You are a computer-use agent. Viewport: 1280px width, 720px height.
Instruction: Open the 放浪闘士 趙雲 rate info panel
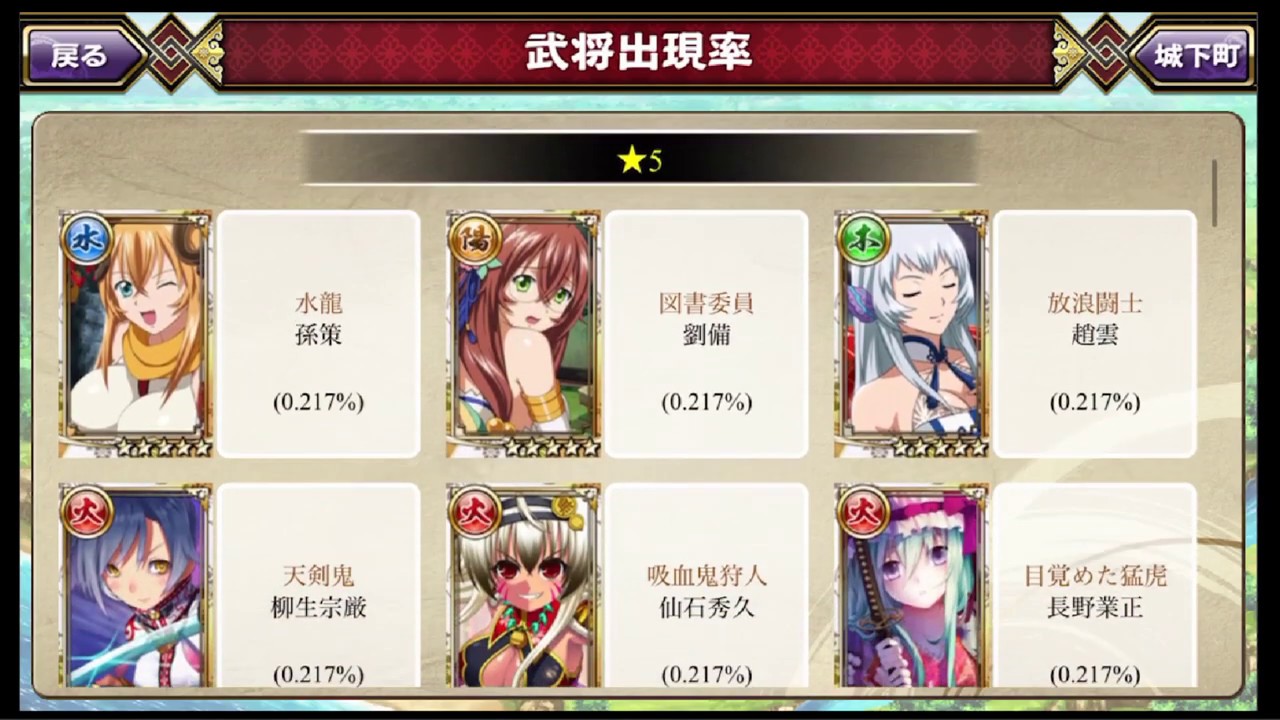coord(1095,334)
